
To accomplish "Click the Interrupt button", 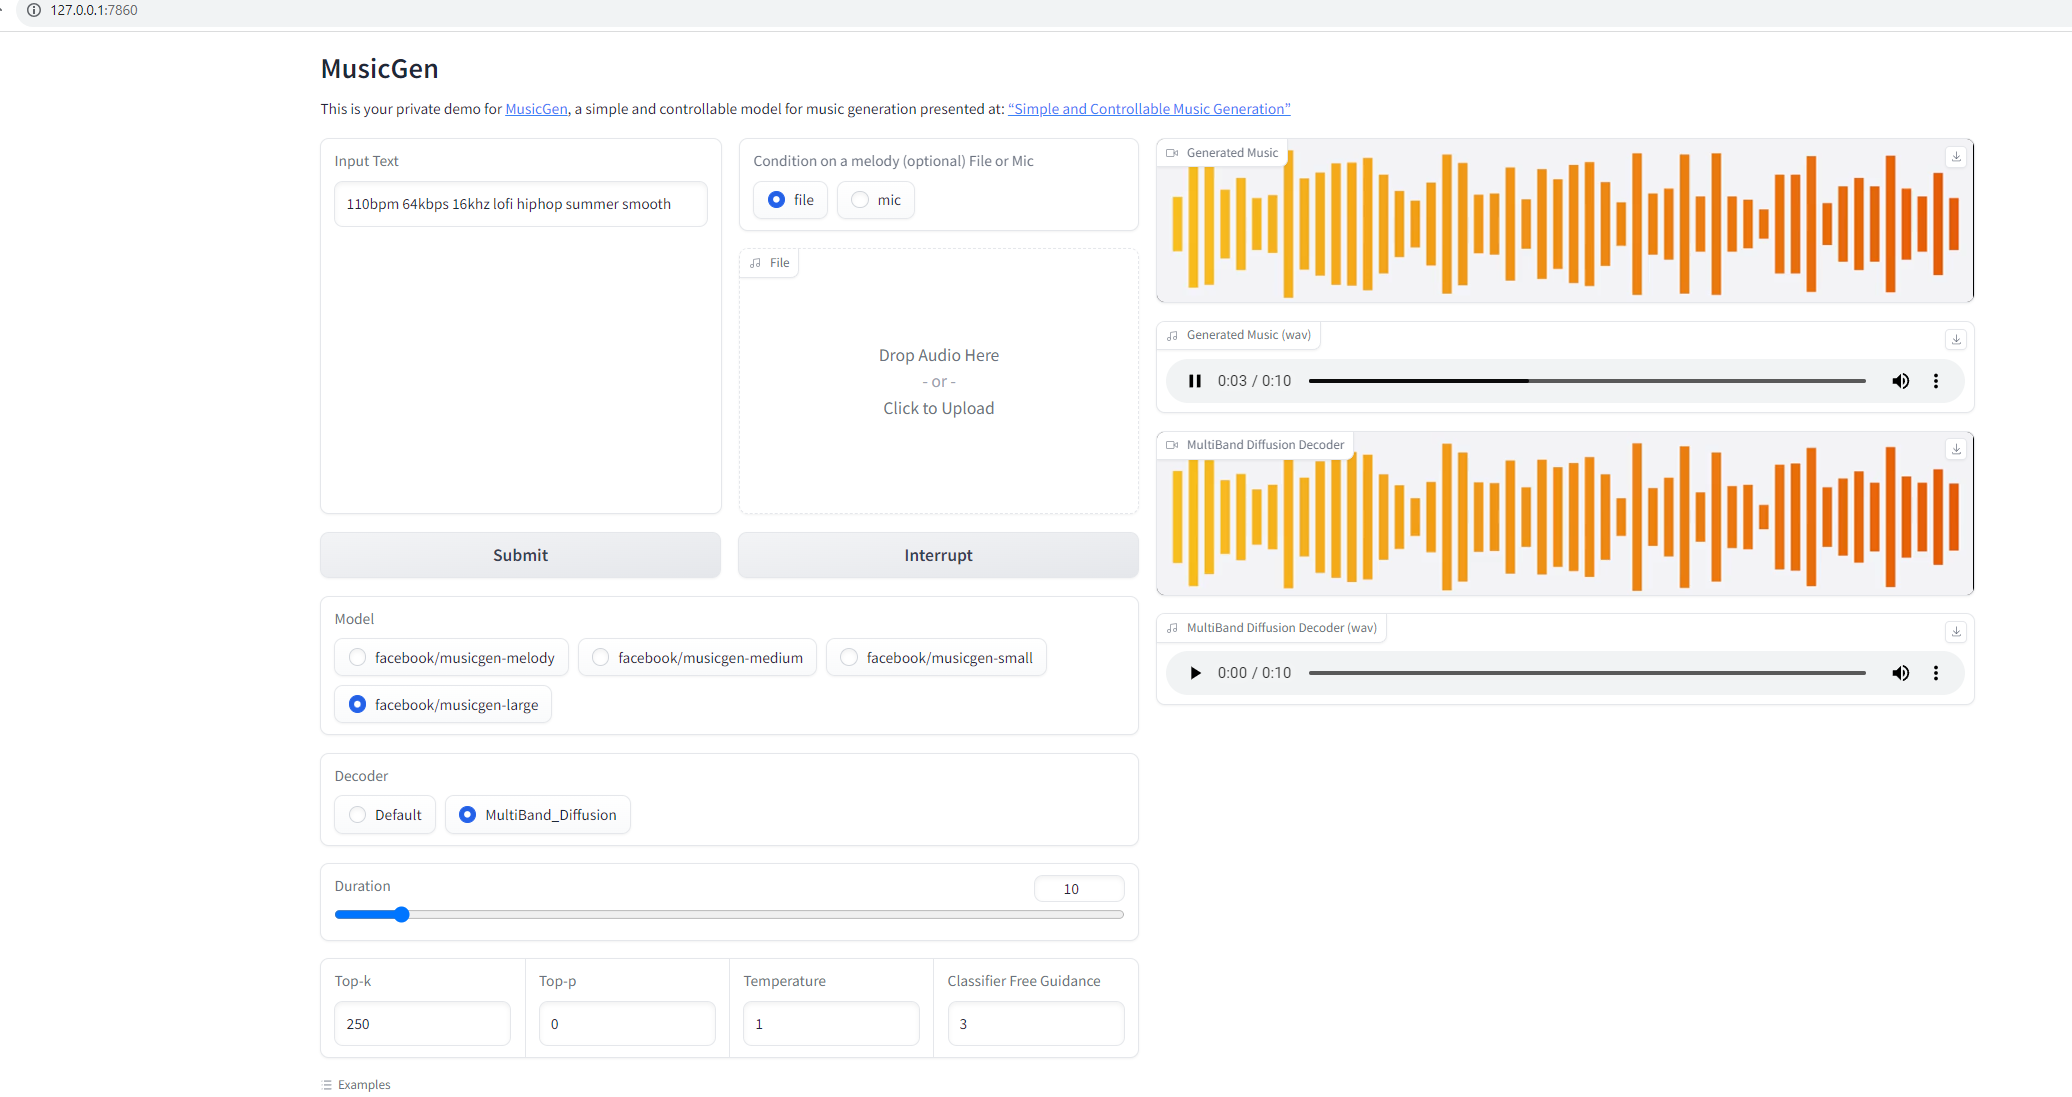I will [x=938, y=555].
